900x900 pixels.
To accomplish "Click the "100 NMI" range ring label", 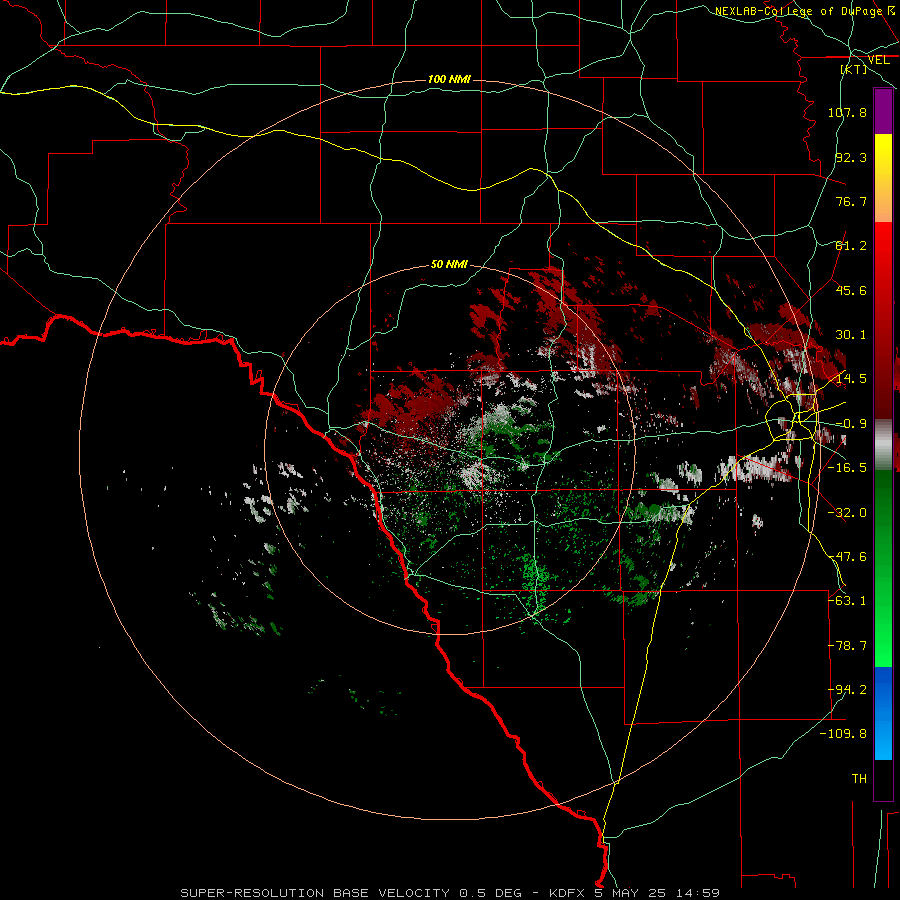I will [449, 79].
